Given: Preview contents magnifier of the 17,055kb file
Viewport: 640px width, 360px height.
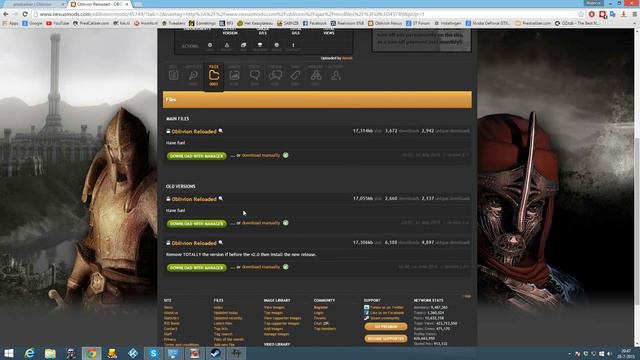Looking at the screenshot, I should (221, 199).
